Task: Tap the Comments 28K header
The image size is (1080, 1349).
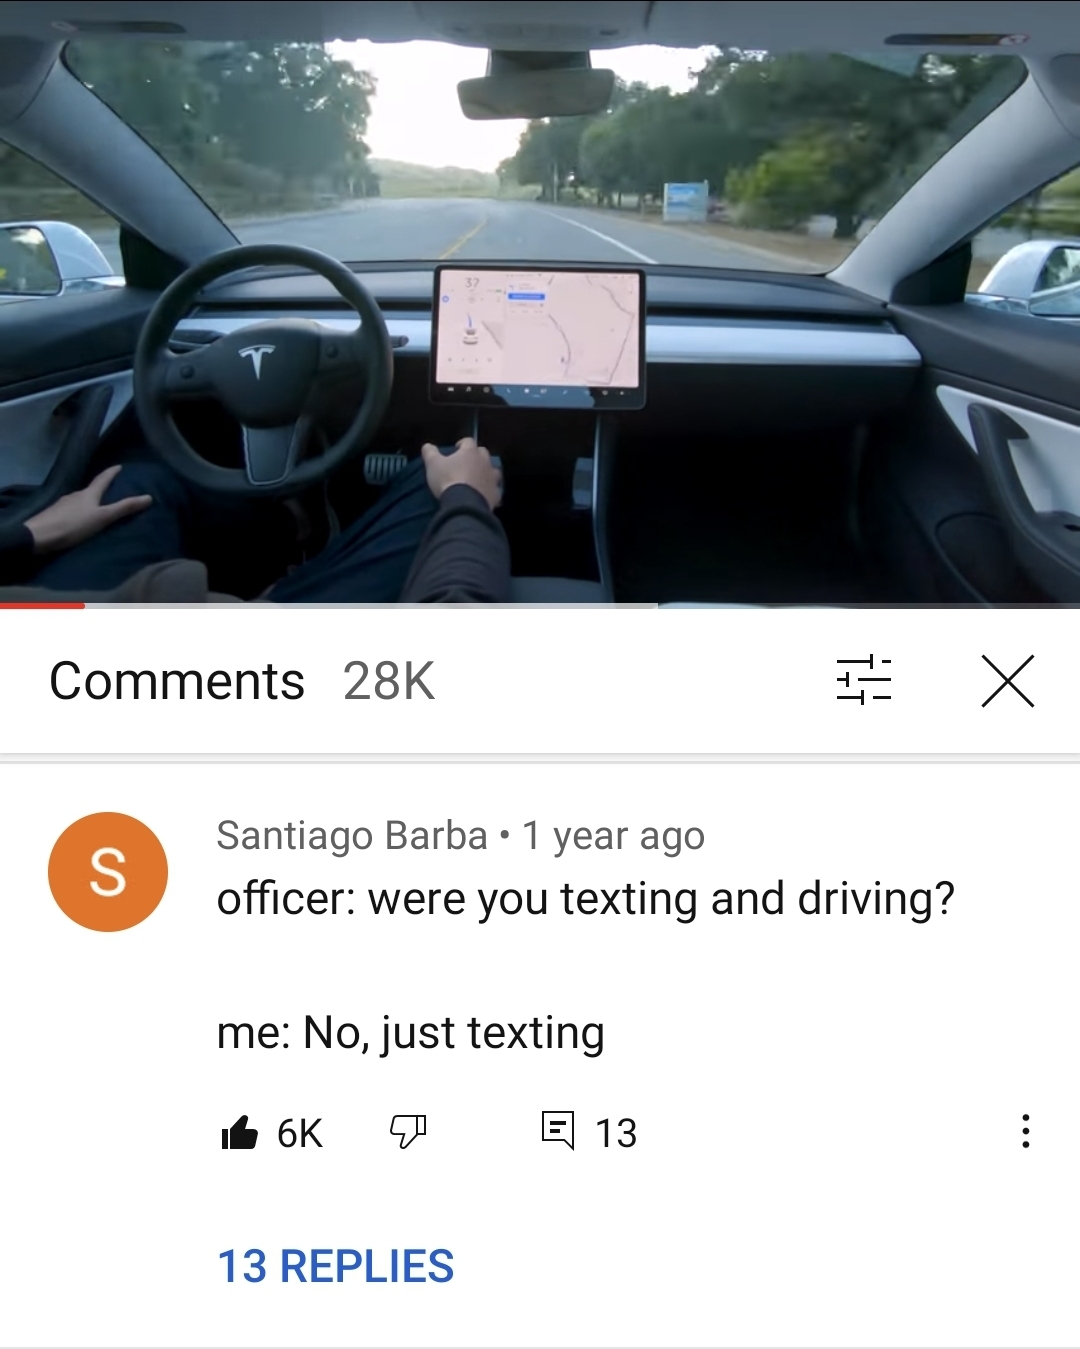Action: [242, 681]
